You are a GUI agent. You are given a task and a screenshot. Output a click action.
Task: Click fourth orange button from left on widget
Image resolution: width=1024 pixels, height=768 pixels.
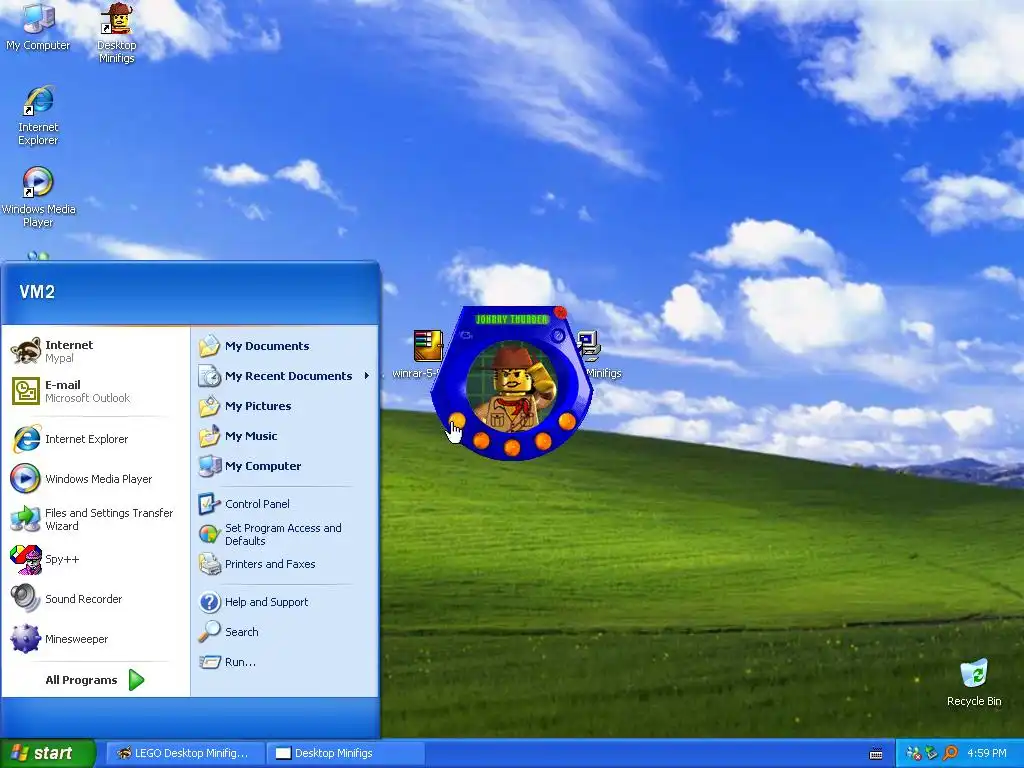pyautogui.click(x=543, y=441)
